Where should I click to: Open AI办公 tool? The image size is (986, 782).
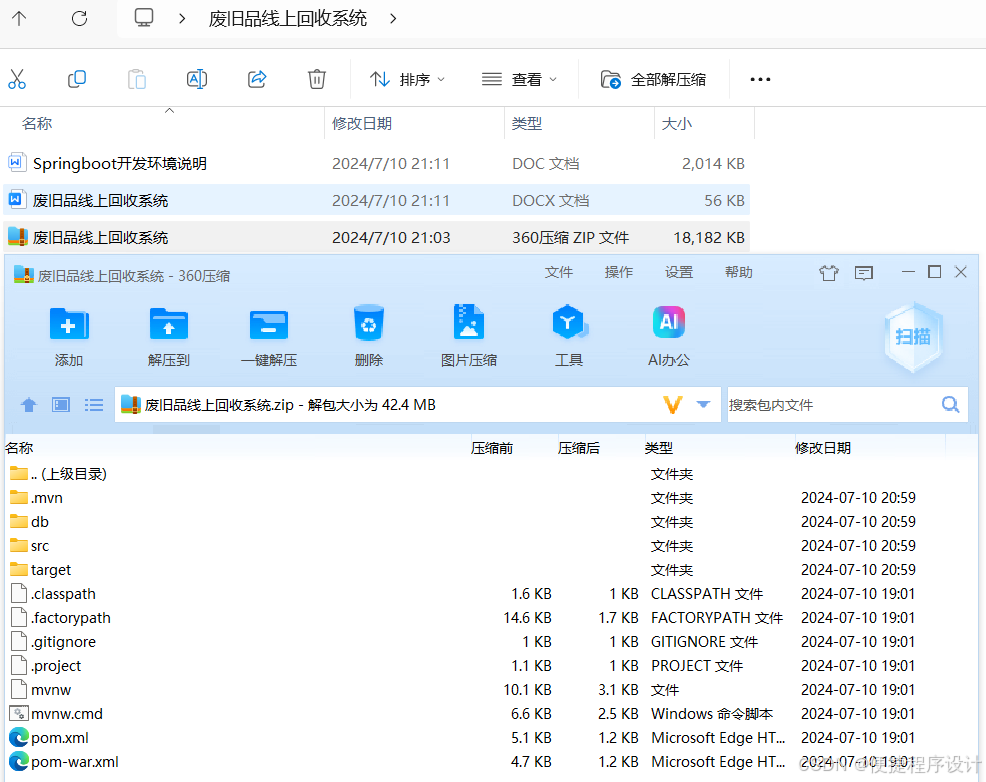(x=669, y=336)
